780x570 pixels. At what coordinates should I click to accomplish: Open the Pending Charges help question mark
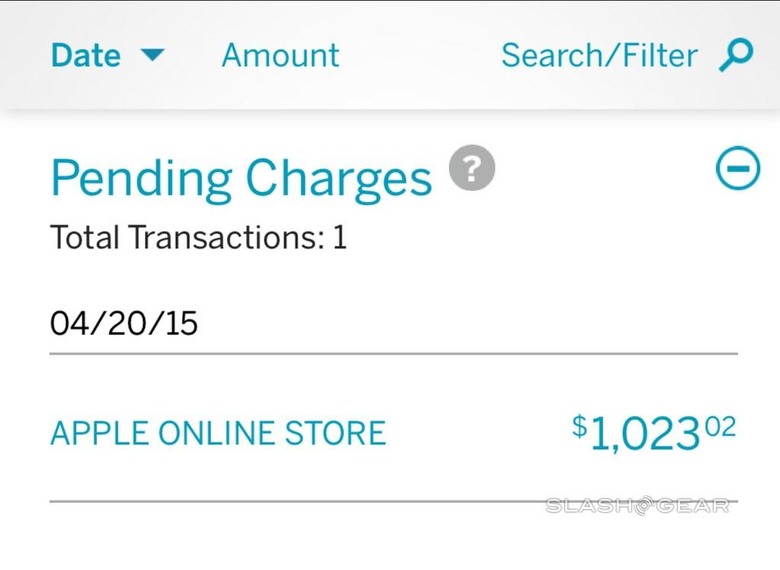472,168
